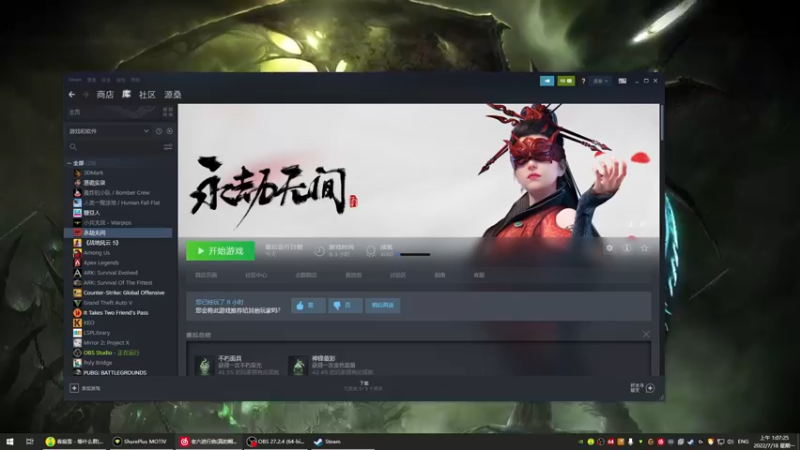Select Counter-Strike: Global Offensive
Image resolution: width=800 pixels, height=450 pixels.
click(x=123, y=293)
